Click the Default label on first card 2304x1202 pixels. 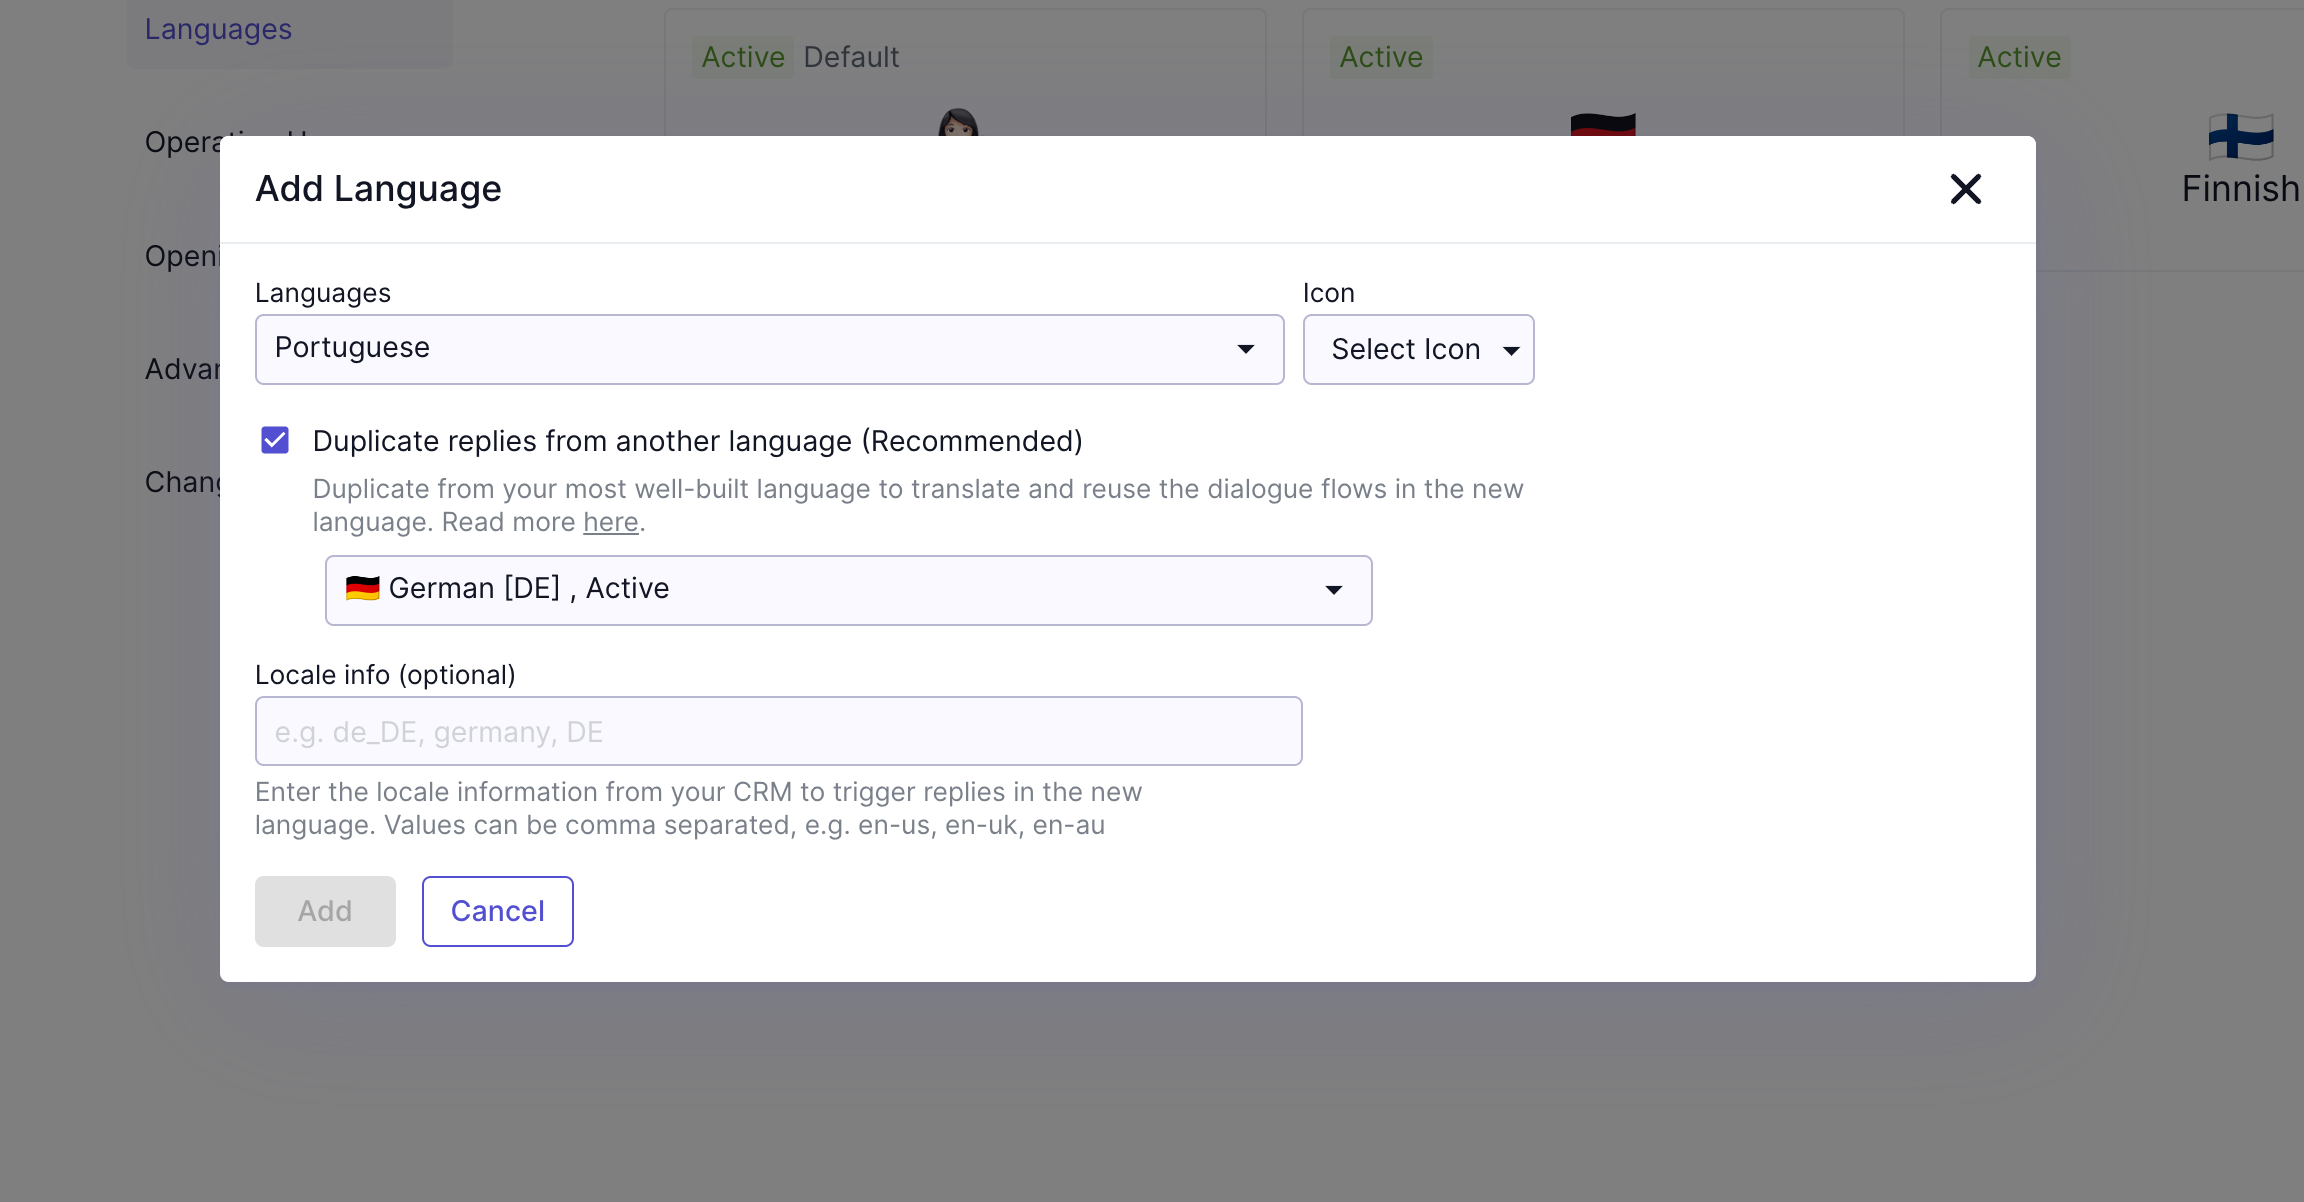click(851, 57)
